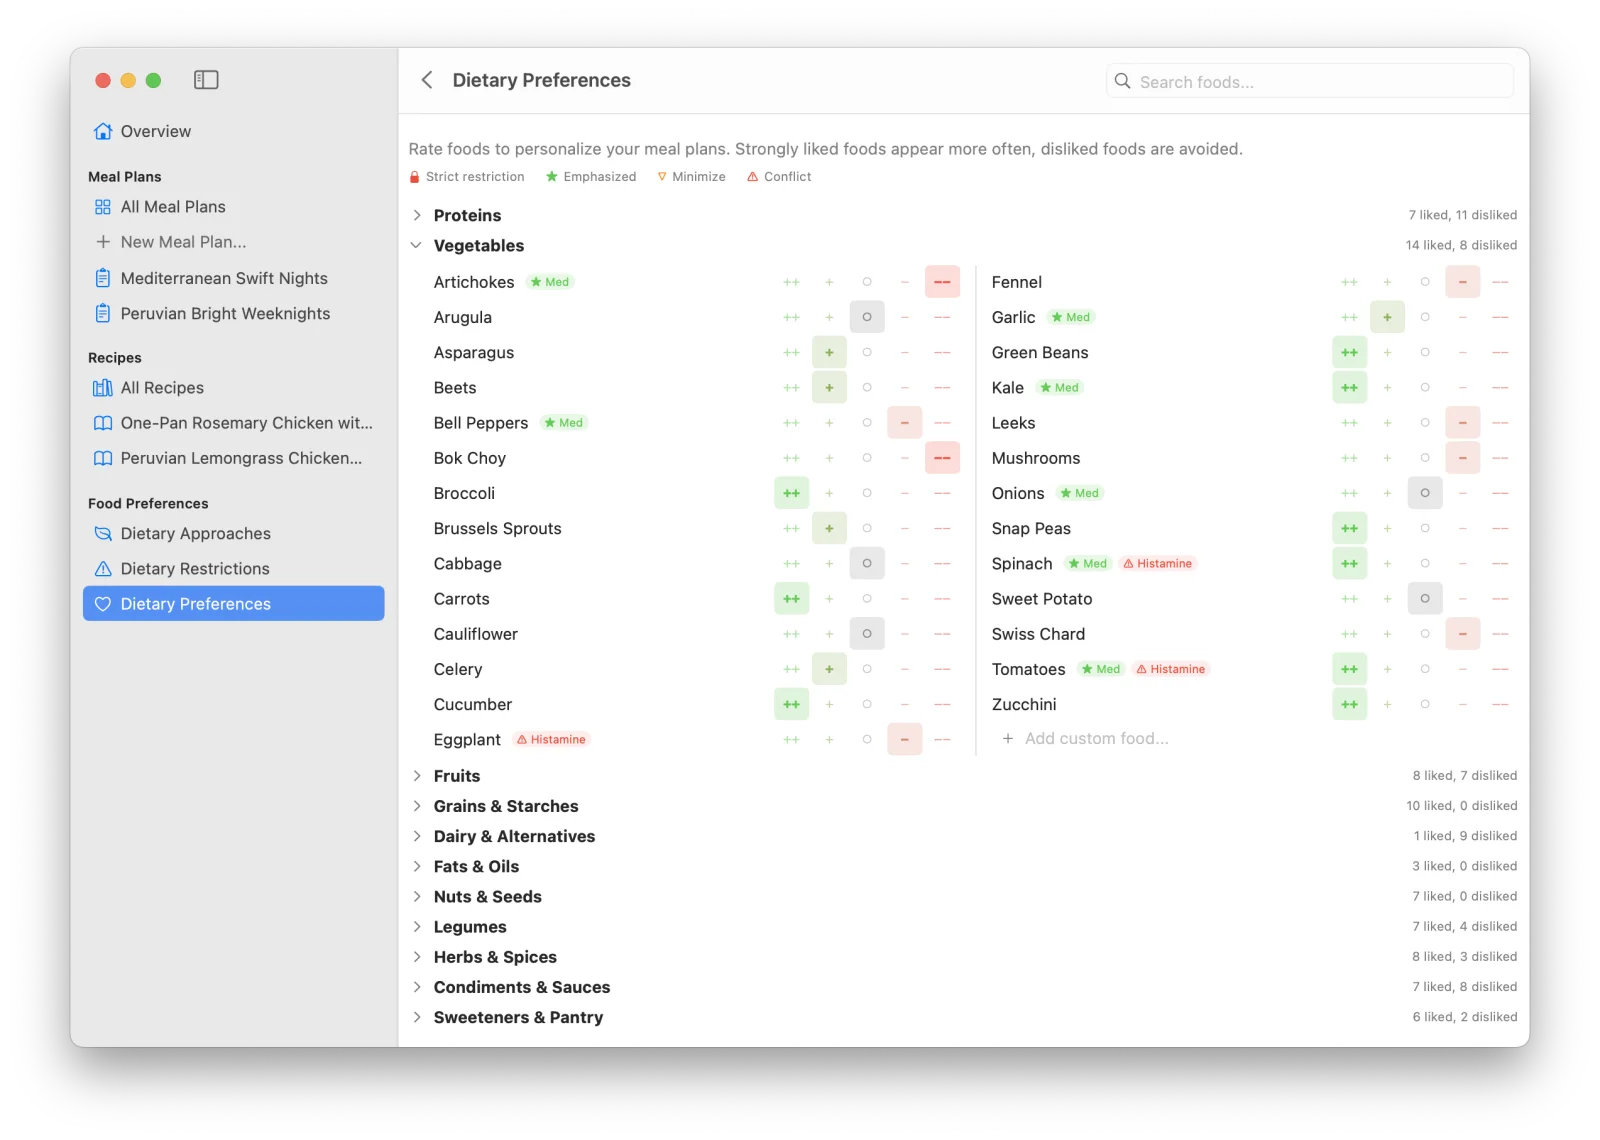Open Overview in the sidebar
Viewport: 1600px width, 1140px height.
coord(234,131)
